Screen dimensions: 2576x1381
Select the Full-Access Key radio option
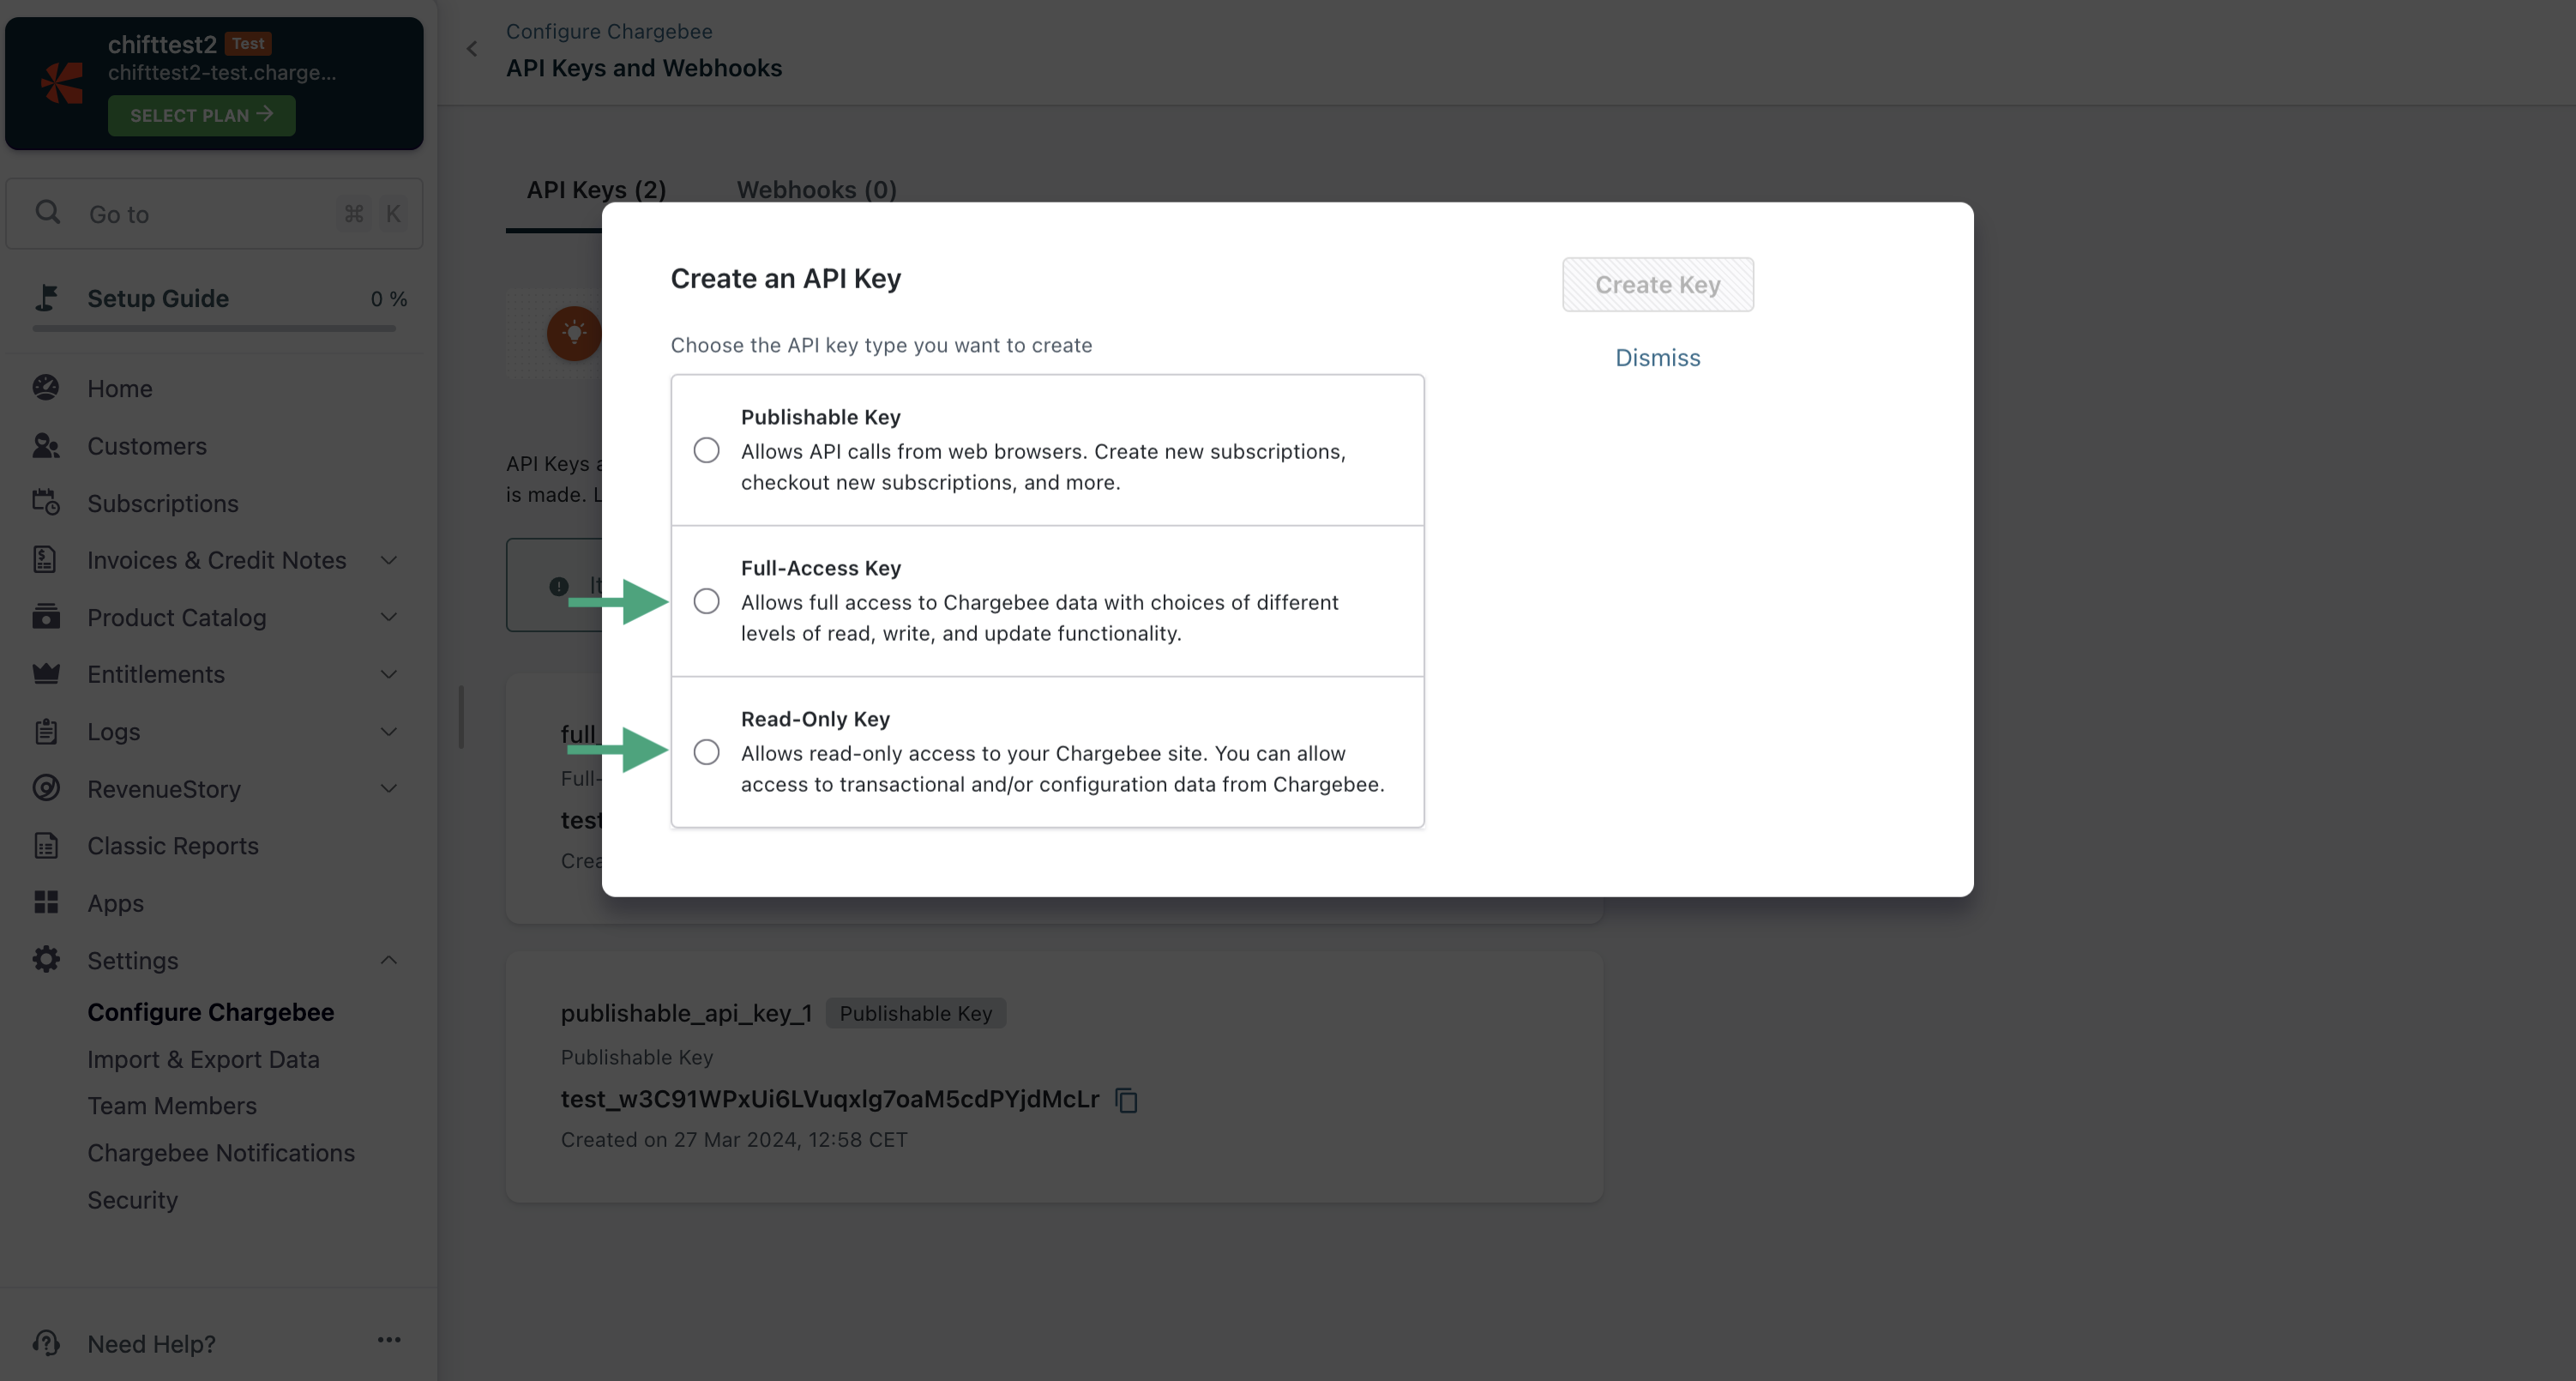click(706, 602)
